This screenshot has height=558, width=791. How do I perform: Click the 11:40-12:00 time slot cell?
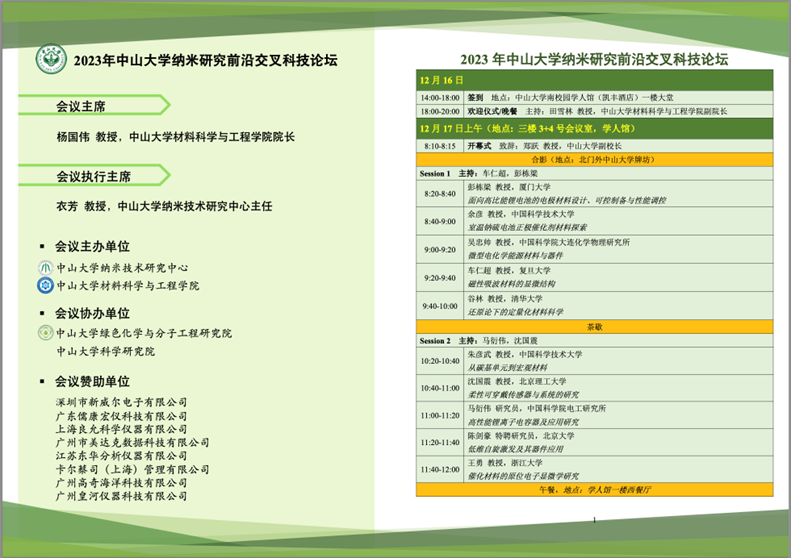pyautogui.click(x=440, y=469)
